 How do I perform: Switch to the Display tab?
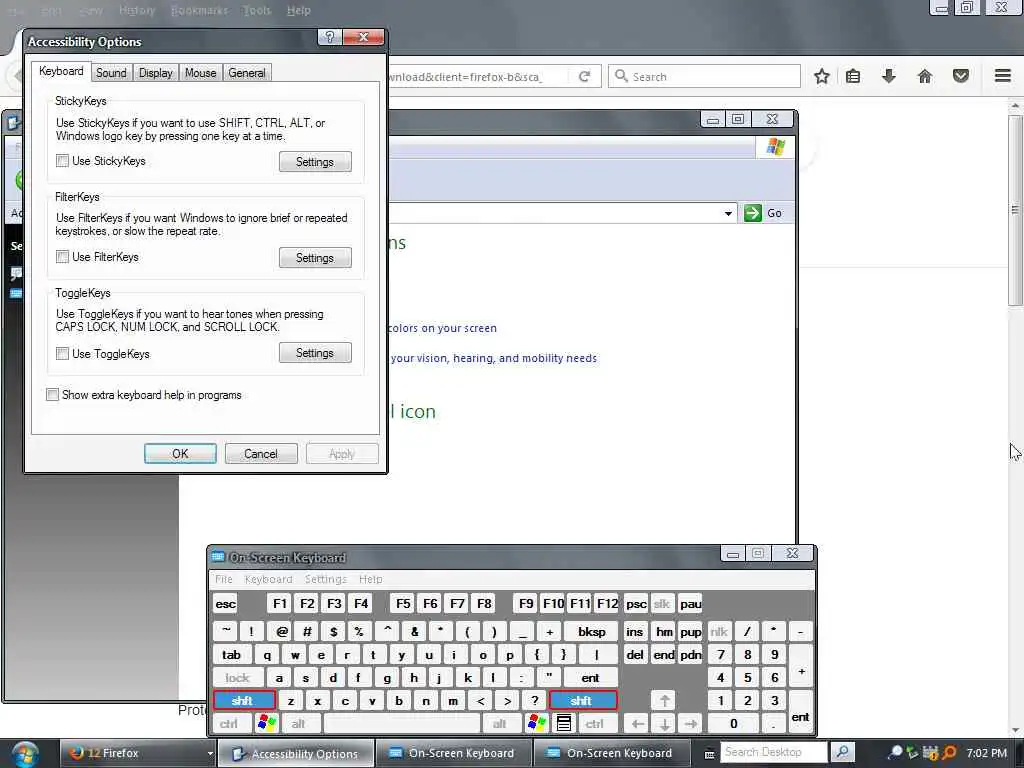pos(155,72)
